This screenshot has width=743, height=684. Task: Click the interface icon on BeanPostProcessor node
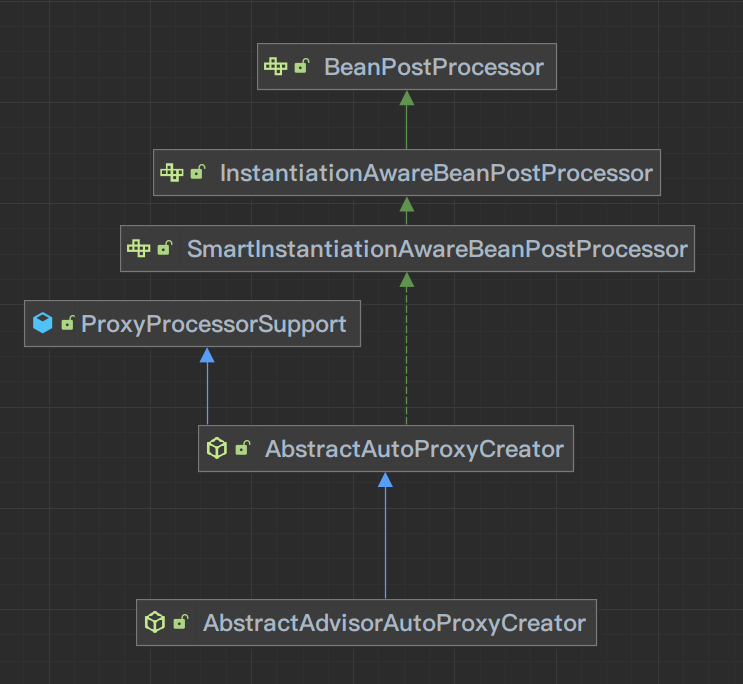pos(275,67)
